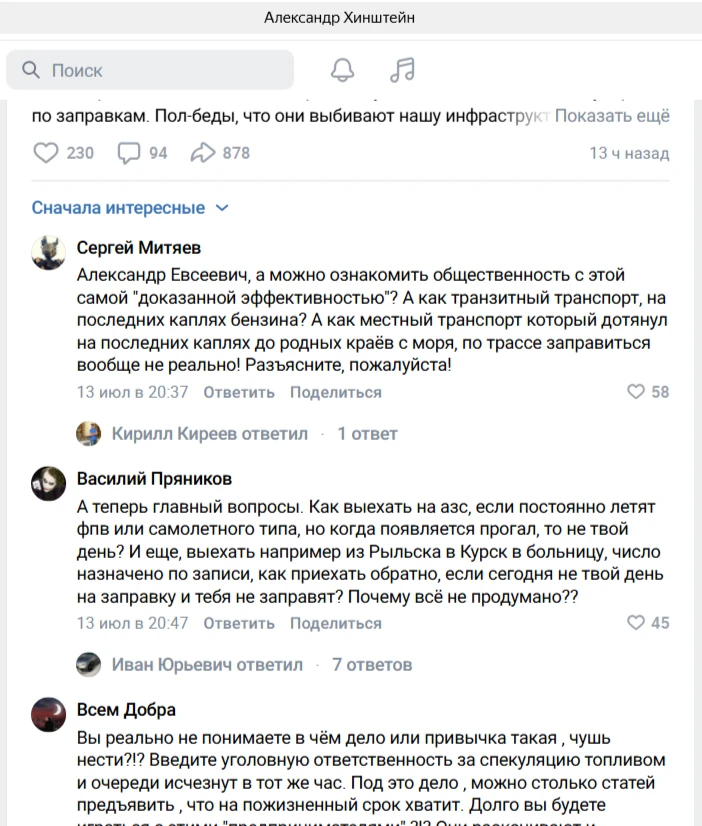The width and height of the screenshot is (702, 826).
Task: Open Василий Пряников's avatar thumbnail
Action: pos(48,483)
